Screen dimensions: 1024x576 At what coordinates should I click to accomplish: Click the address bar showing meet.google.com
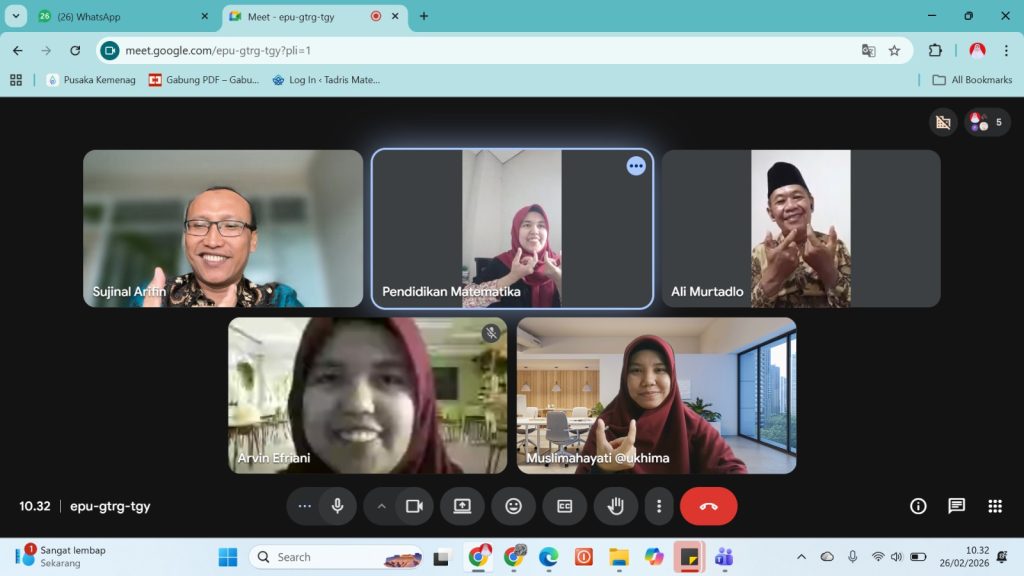480,50
